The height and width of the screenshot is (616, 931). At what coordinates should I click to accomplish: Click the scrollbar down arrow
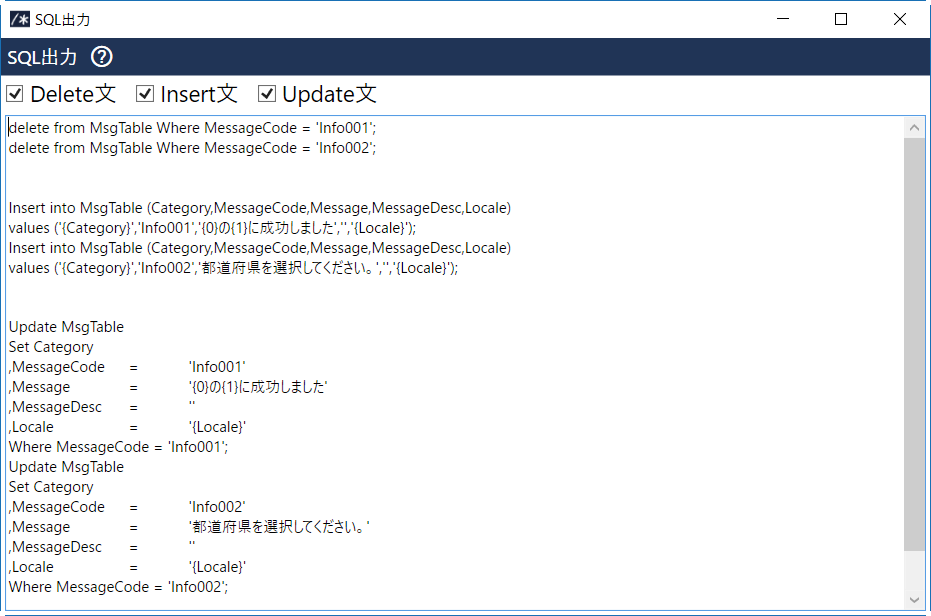(x=914, y=598)
